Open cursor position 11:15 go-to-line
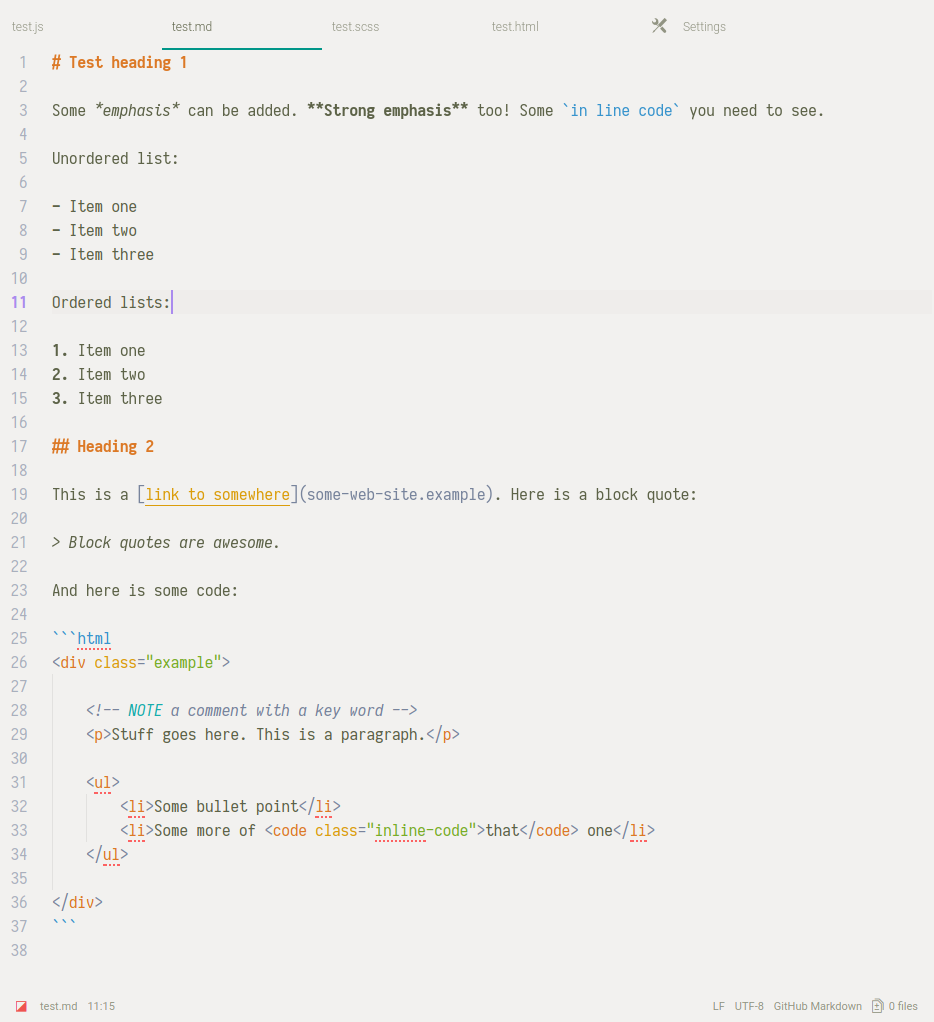 (x=101, y=1006)
